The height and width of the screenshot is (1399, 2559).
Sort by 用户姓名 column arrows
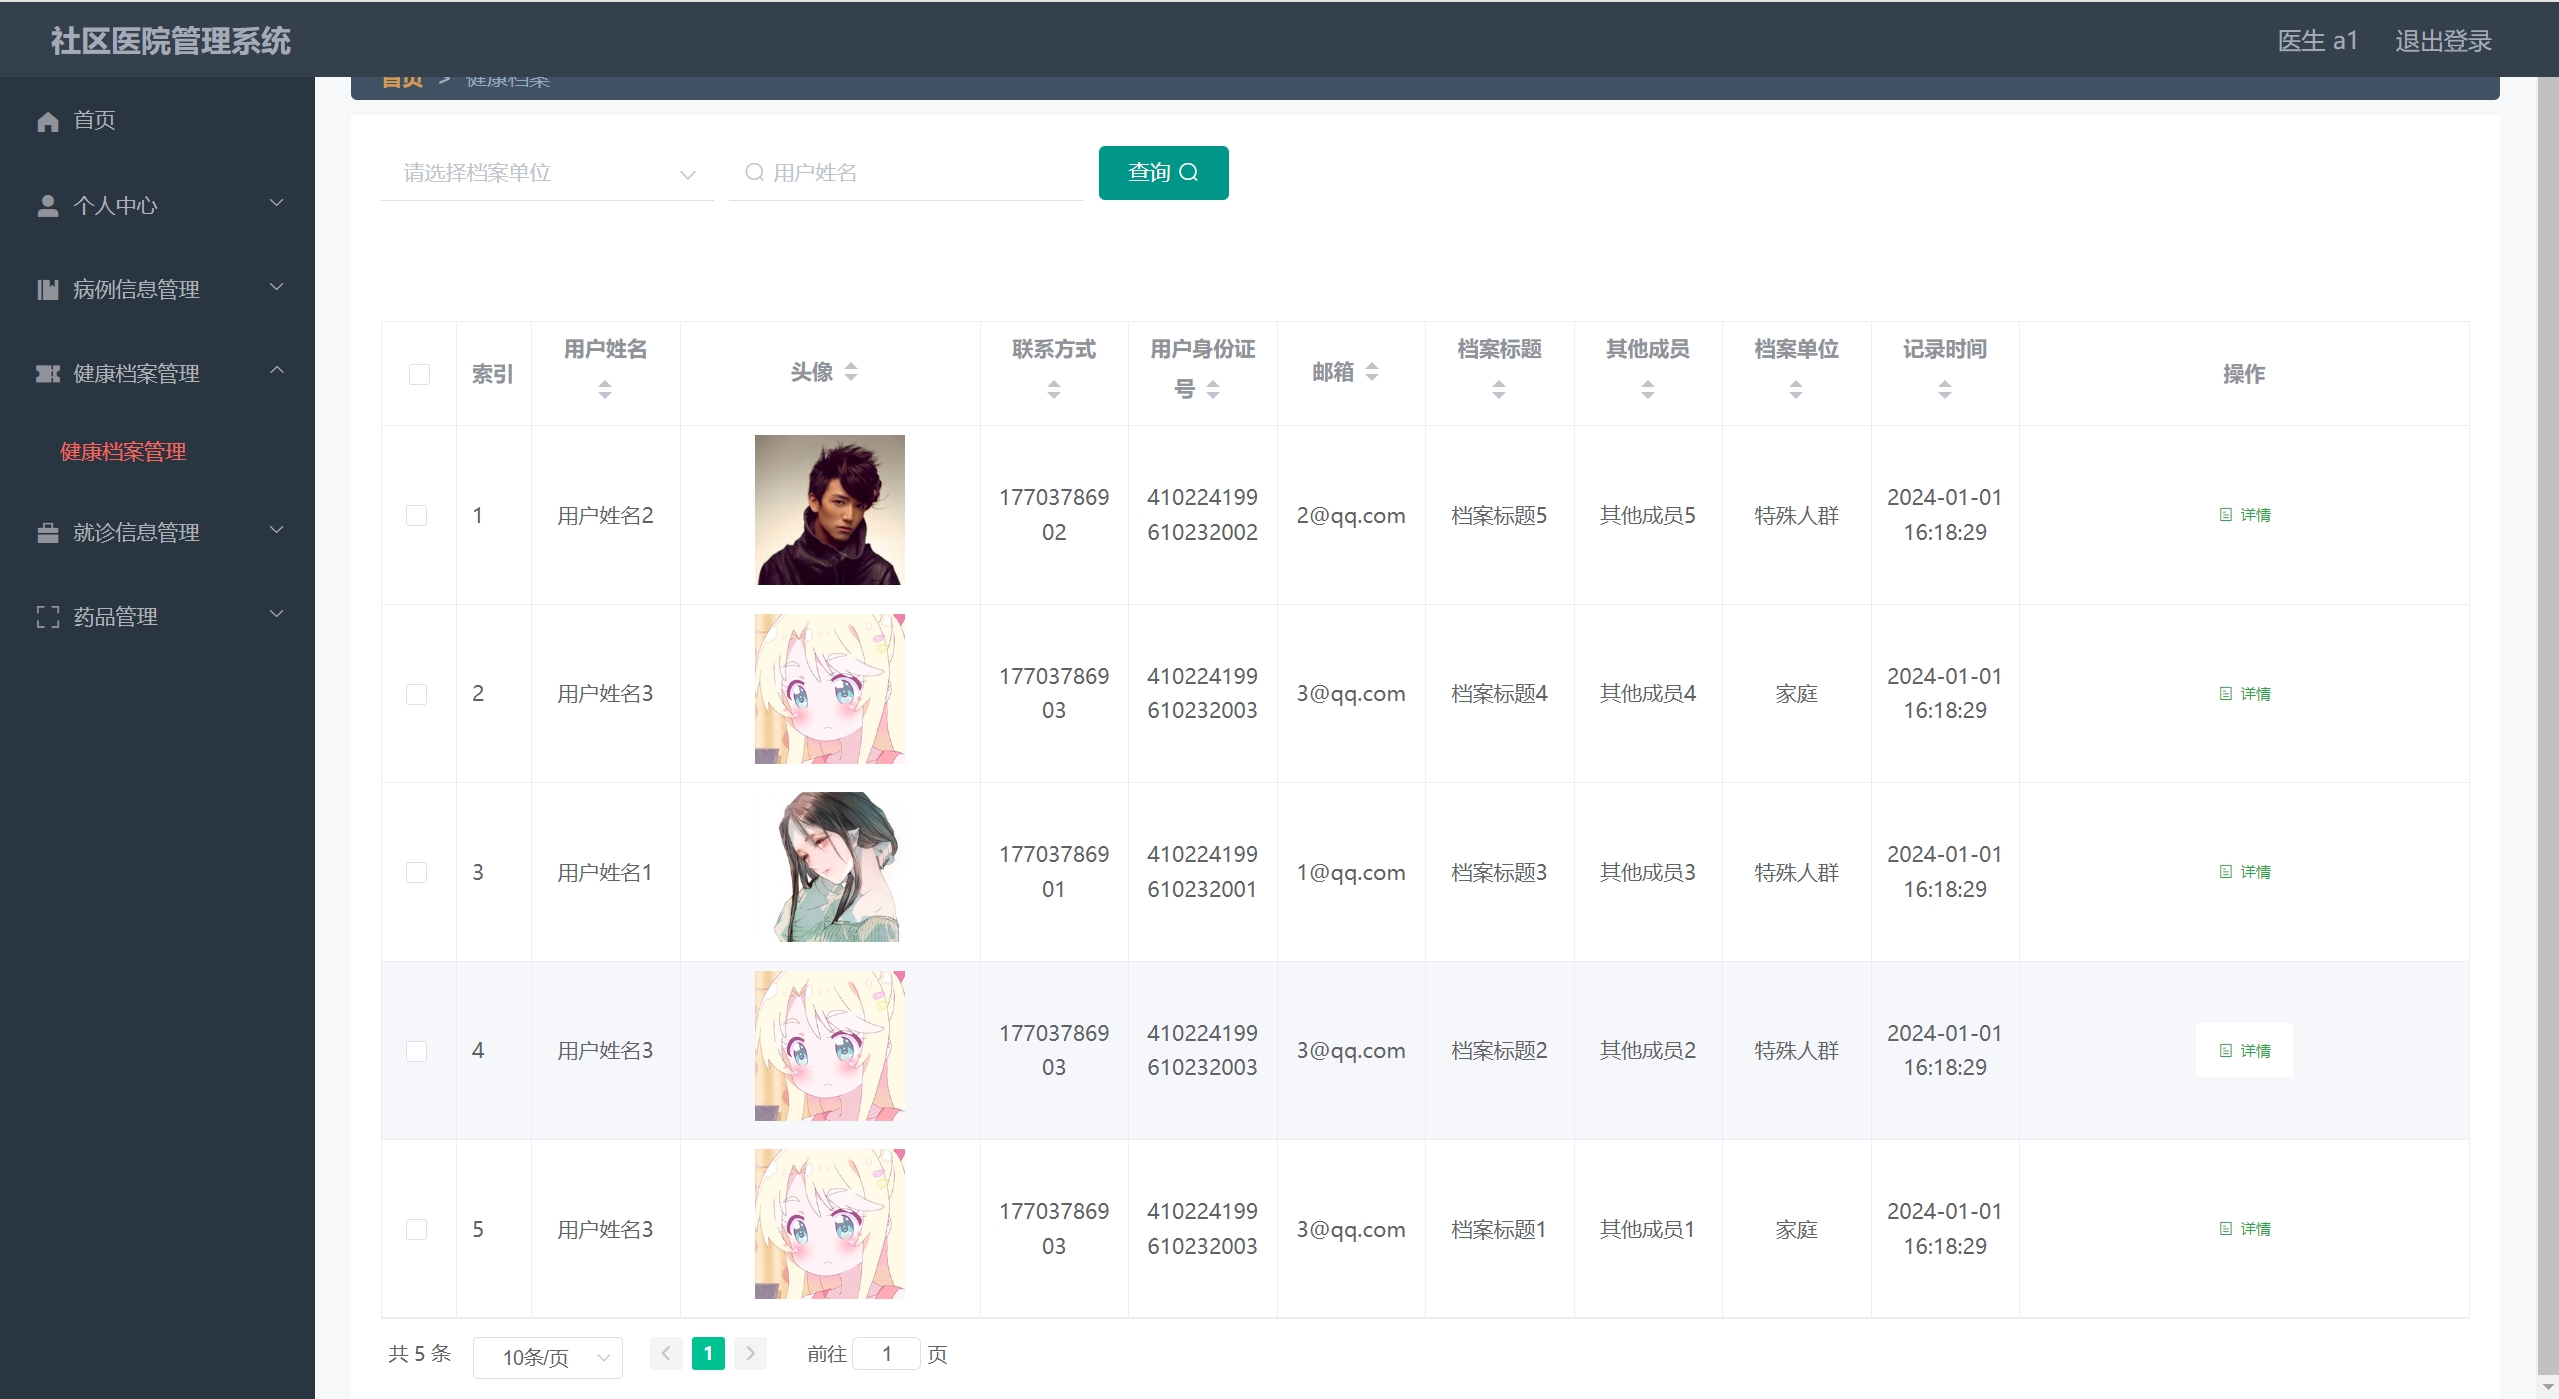[604, 390]
